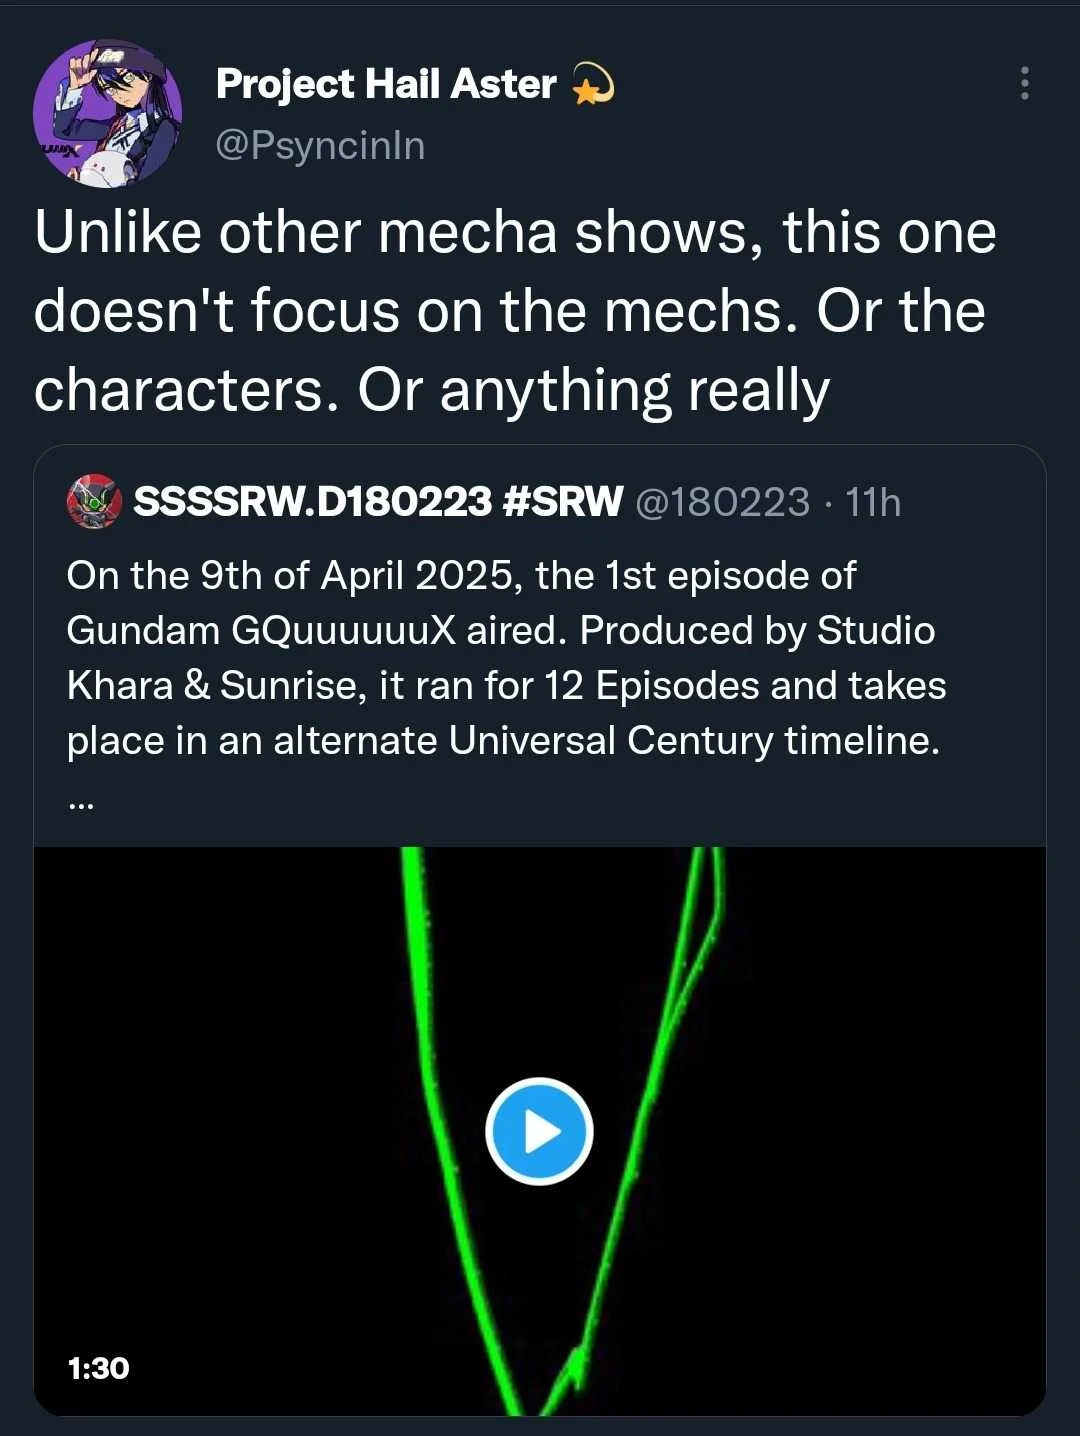This screenshot has height=1436, width=1080.
Task: Expand the truncated quoted text via the ellipsis
Action: (81, 800)
